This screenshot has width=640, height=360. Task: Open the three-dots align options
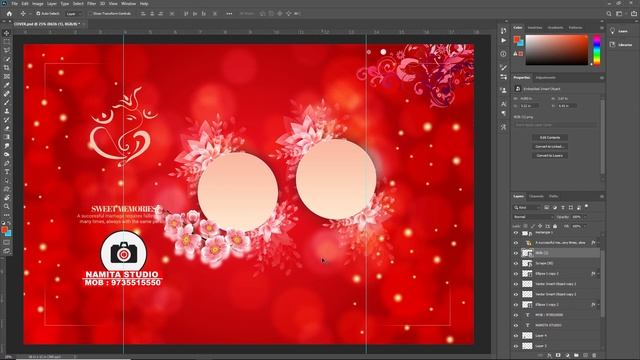(229, 13)
